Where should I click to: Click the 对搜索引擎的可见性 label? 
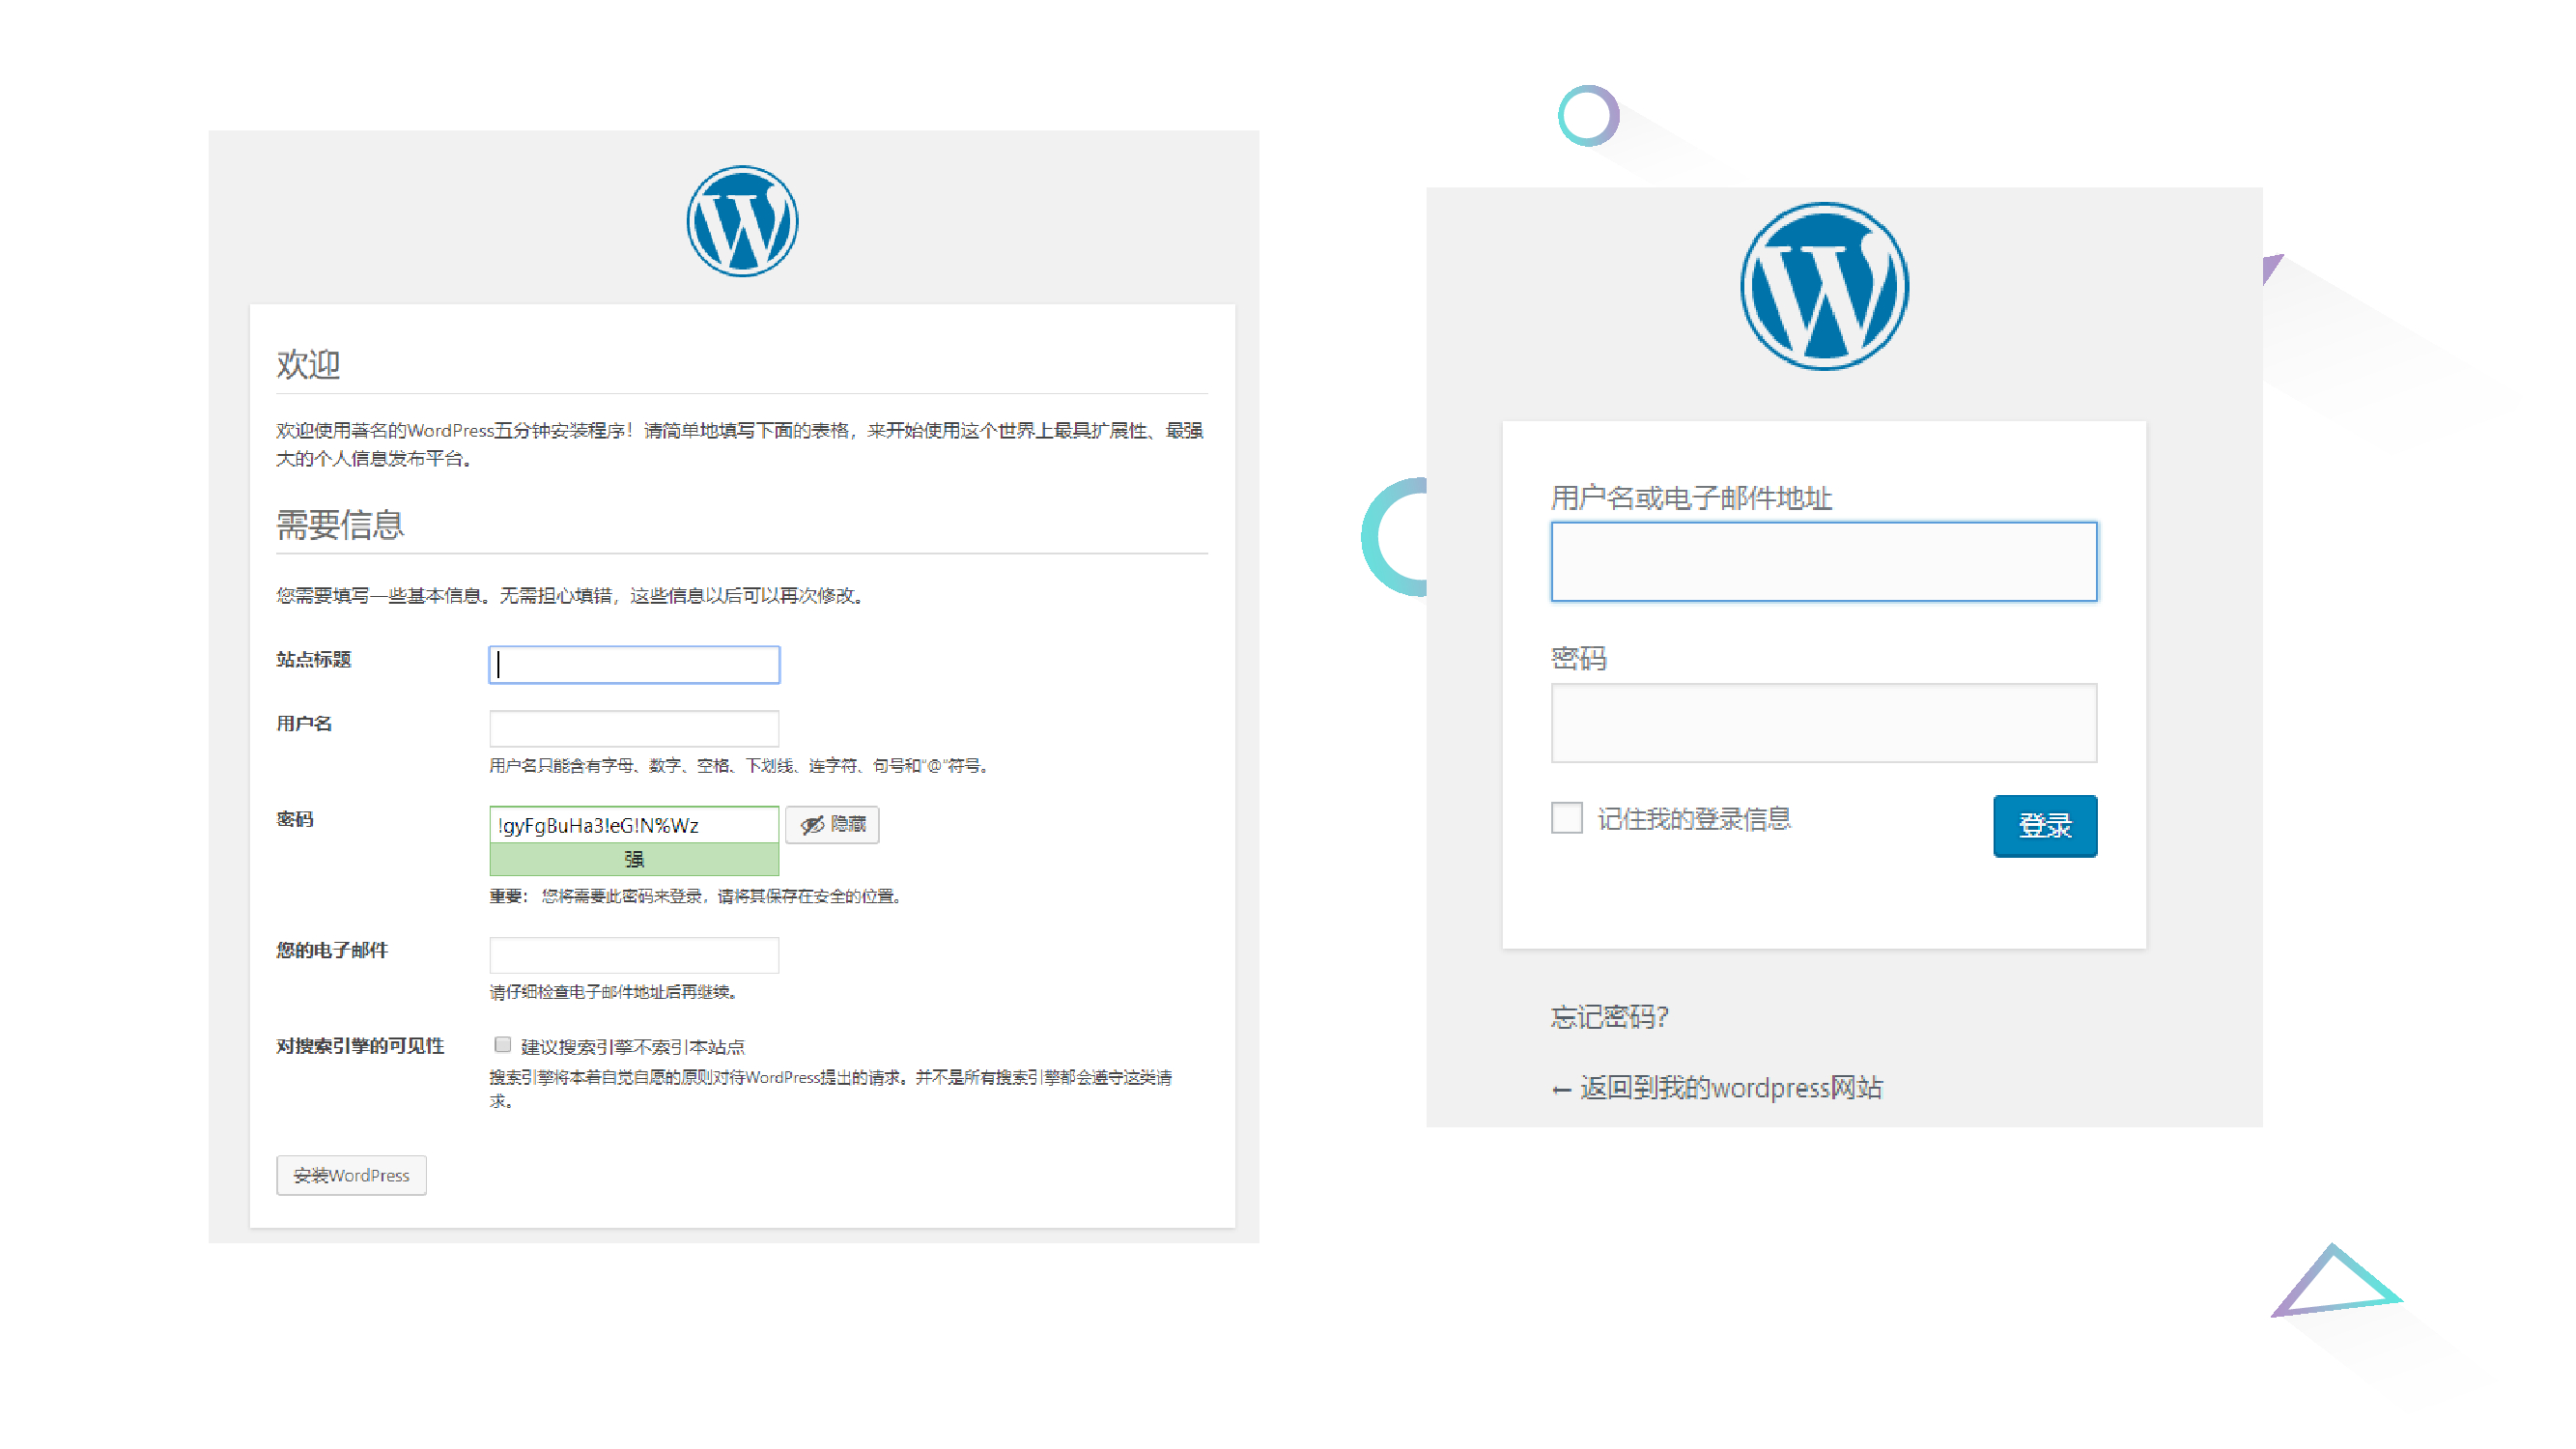360,1046
